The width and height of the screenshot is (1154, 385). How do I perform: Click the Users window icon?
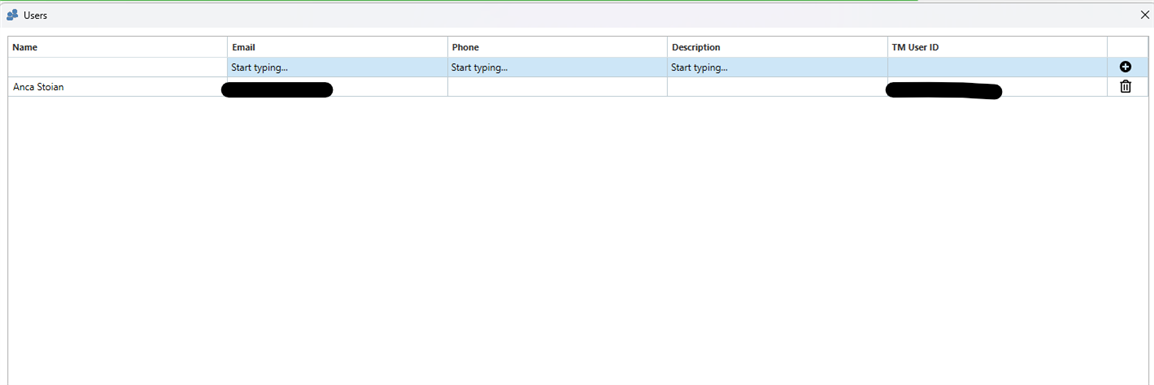(x=12, y=15)
